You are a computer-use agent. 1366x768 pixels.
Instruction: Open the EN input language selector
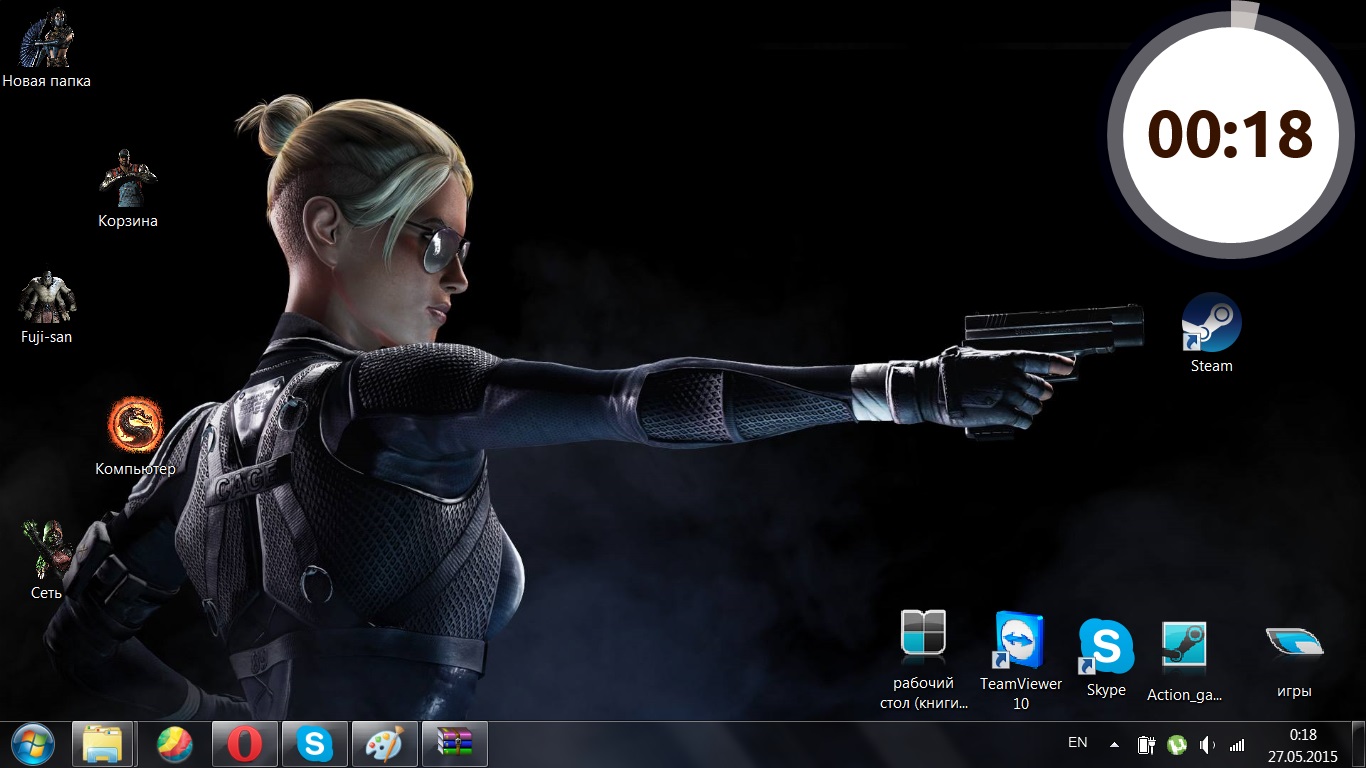[1078, 742]
